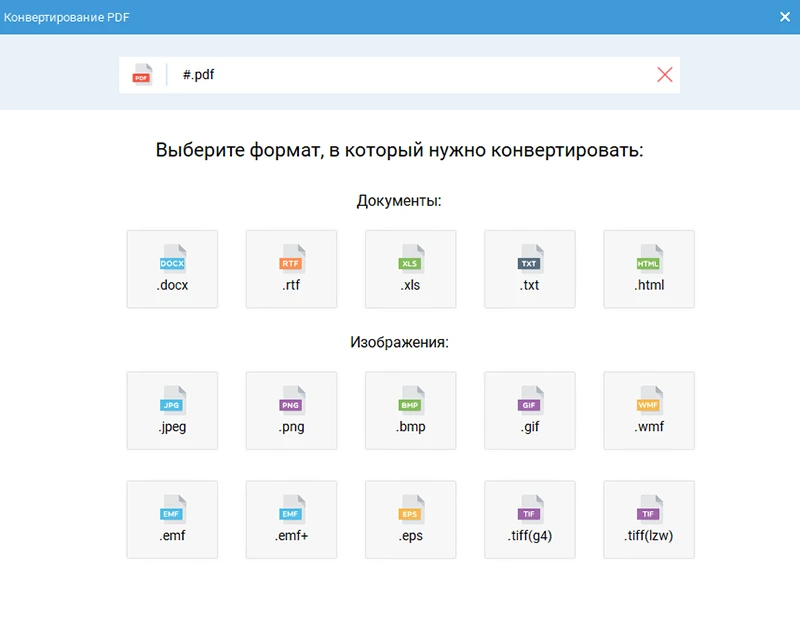Screen dimensions: 800x624
Task: Click the red PDF file icon
Action: coord(142,74)
